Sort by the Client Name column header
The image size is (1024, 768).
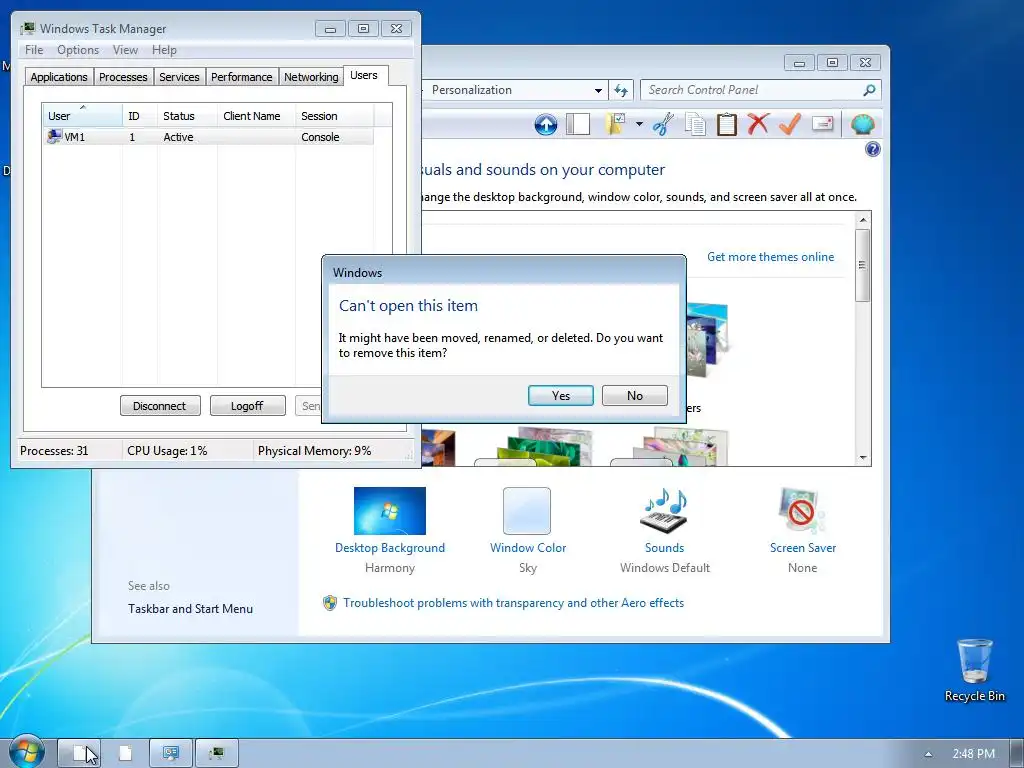pos(256,116)
